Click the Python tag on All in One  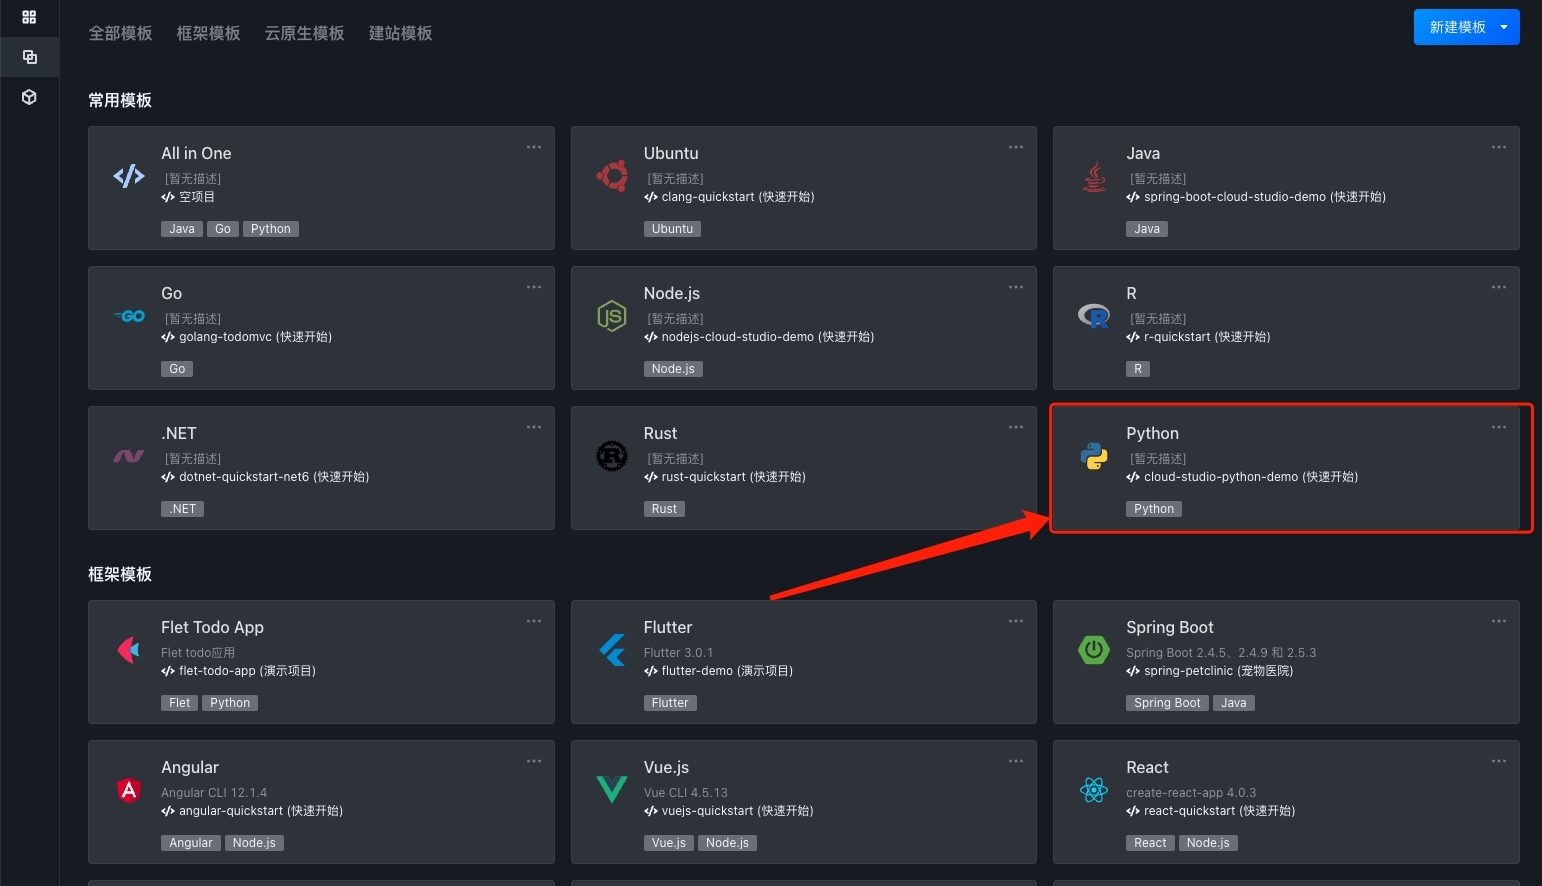(x=271, y=229)
